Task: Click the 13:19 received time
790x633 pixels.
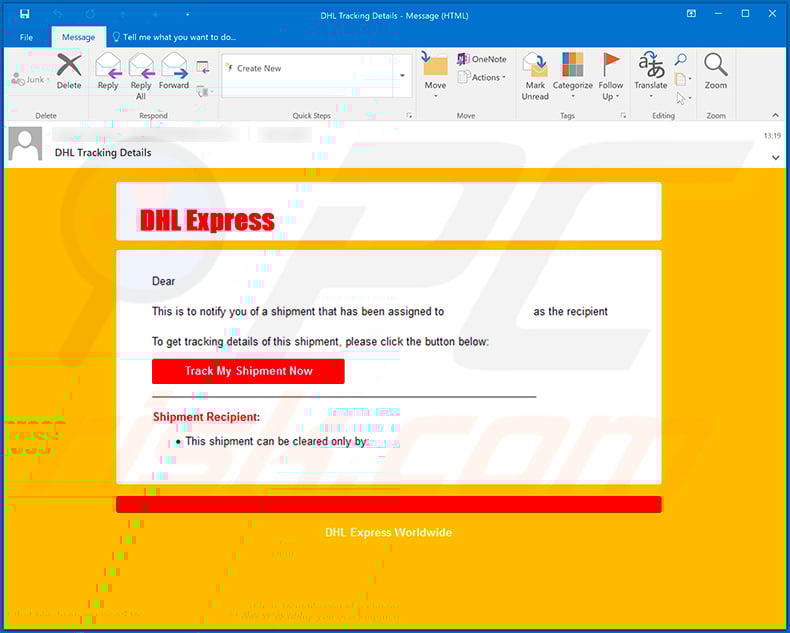Action: (772, 136)
